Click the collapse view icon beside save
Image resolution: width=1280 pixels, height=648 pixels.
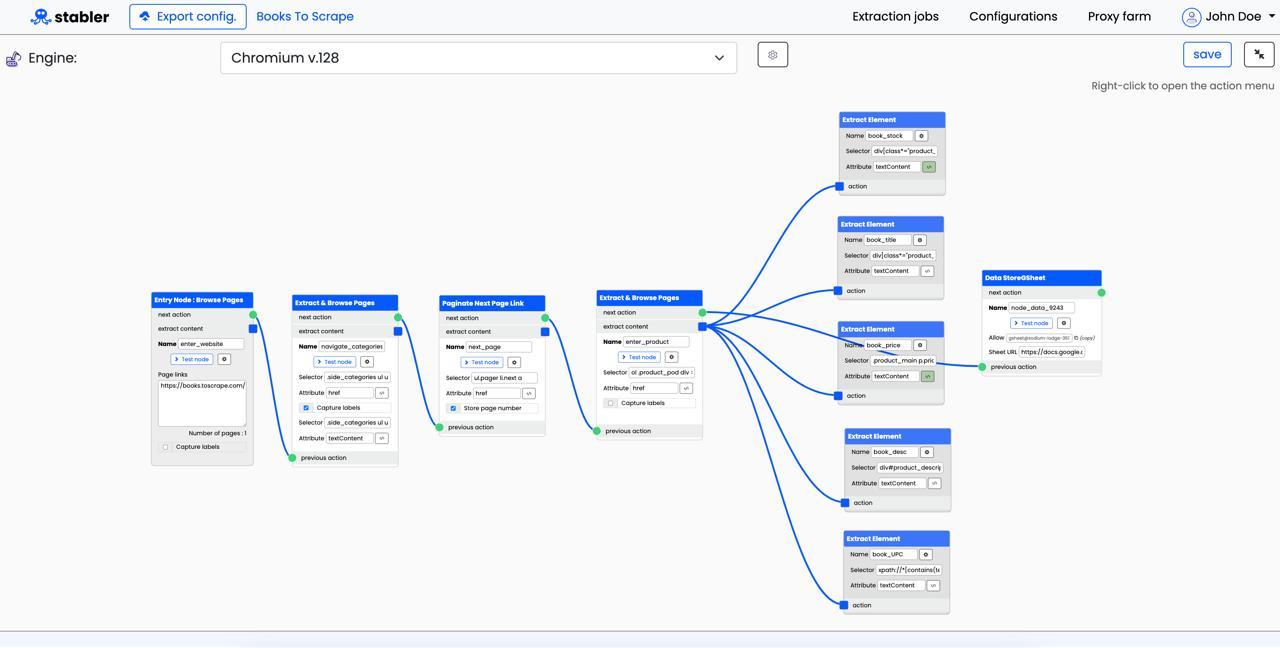(1258, 55)
